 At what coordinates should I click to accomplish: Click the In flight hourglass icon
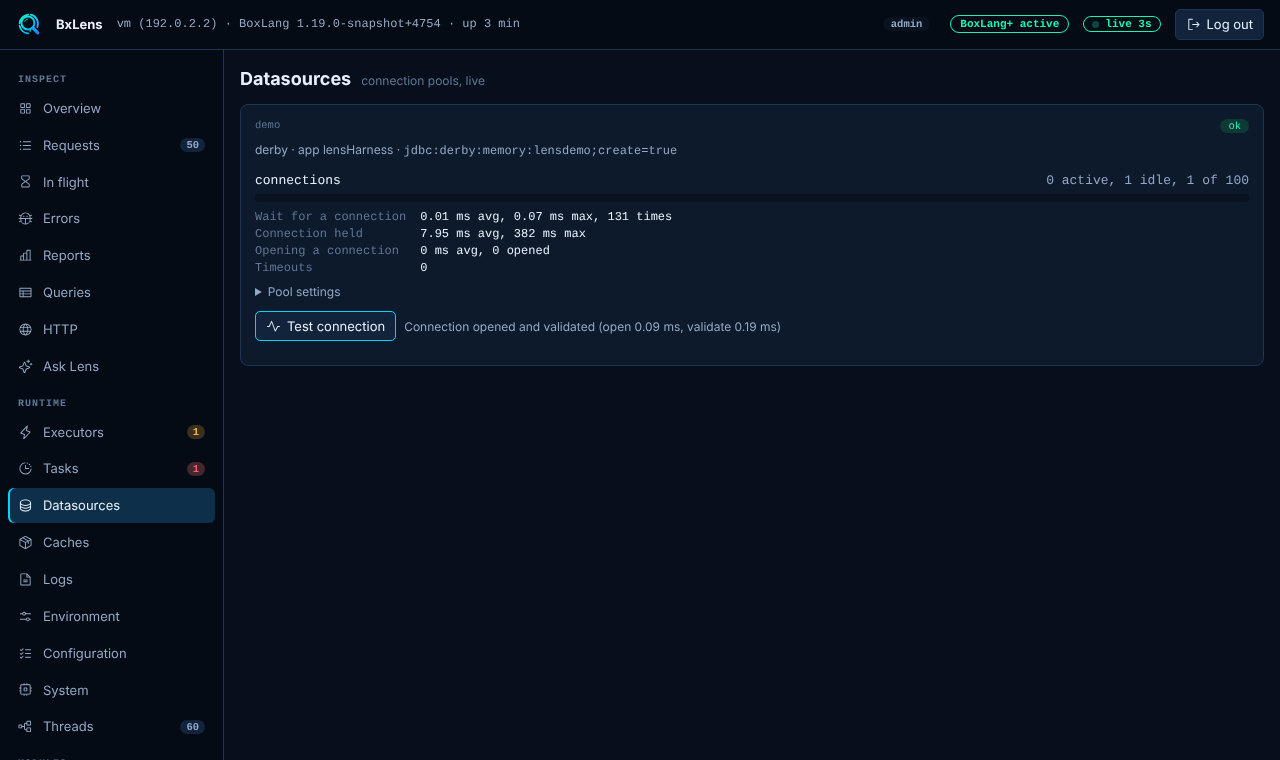(25, 182)
